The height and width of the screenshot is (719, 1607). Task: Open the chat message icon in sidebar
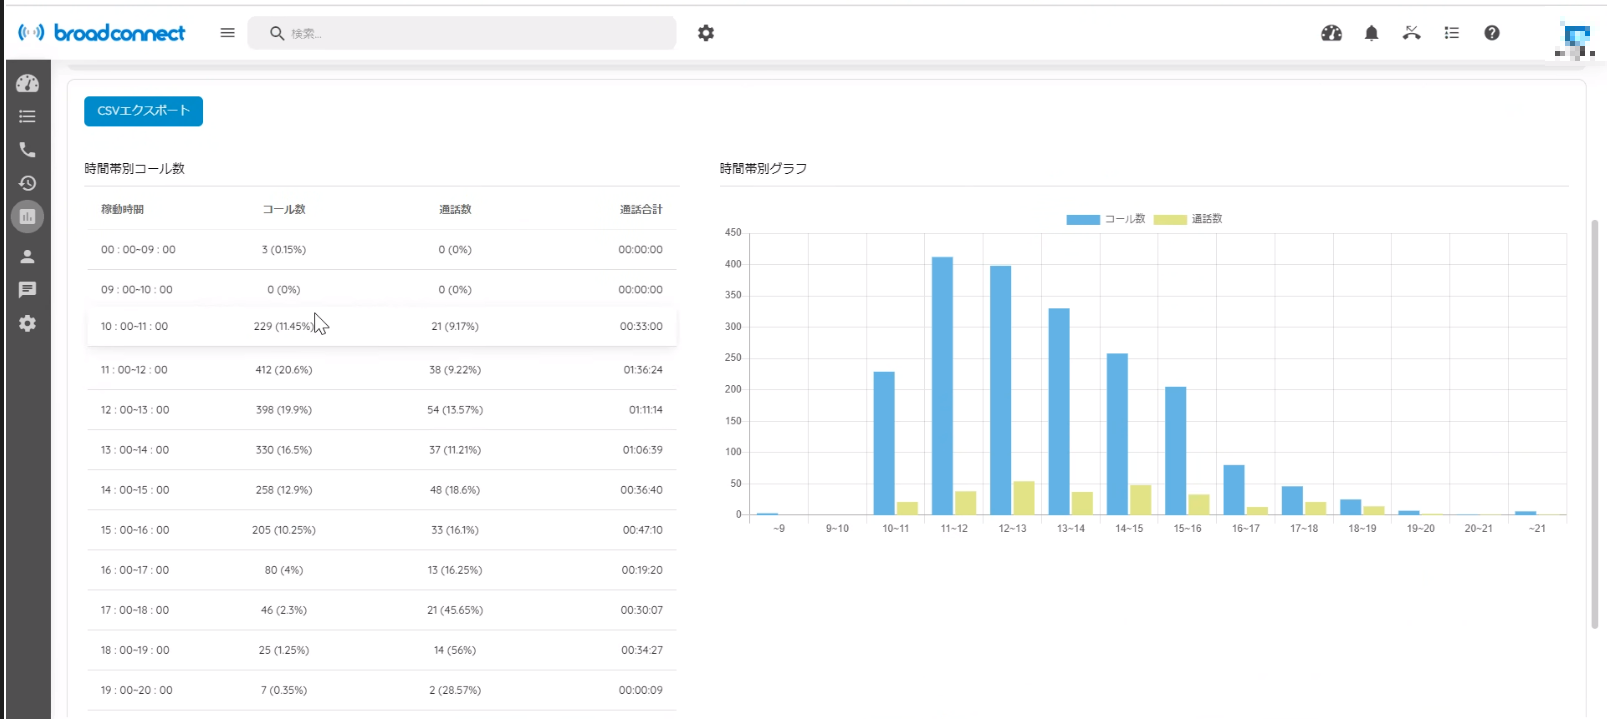pyautogui.click(x=27, y=290)
